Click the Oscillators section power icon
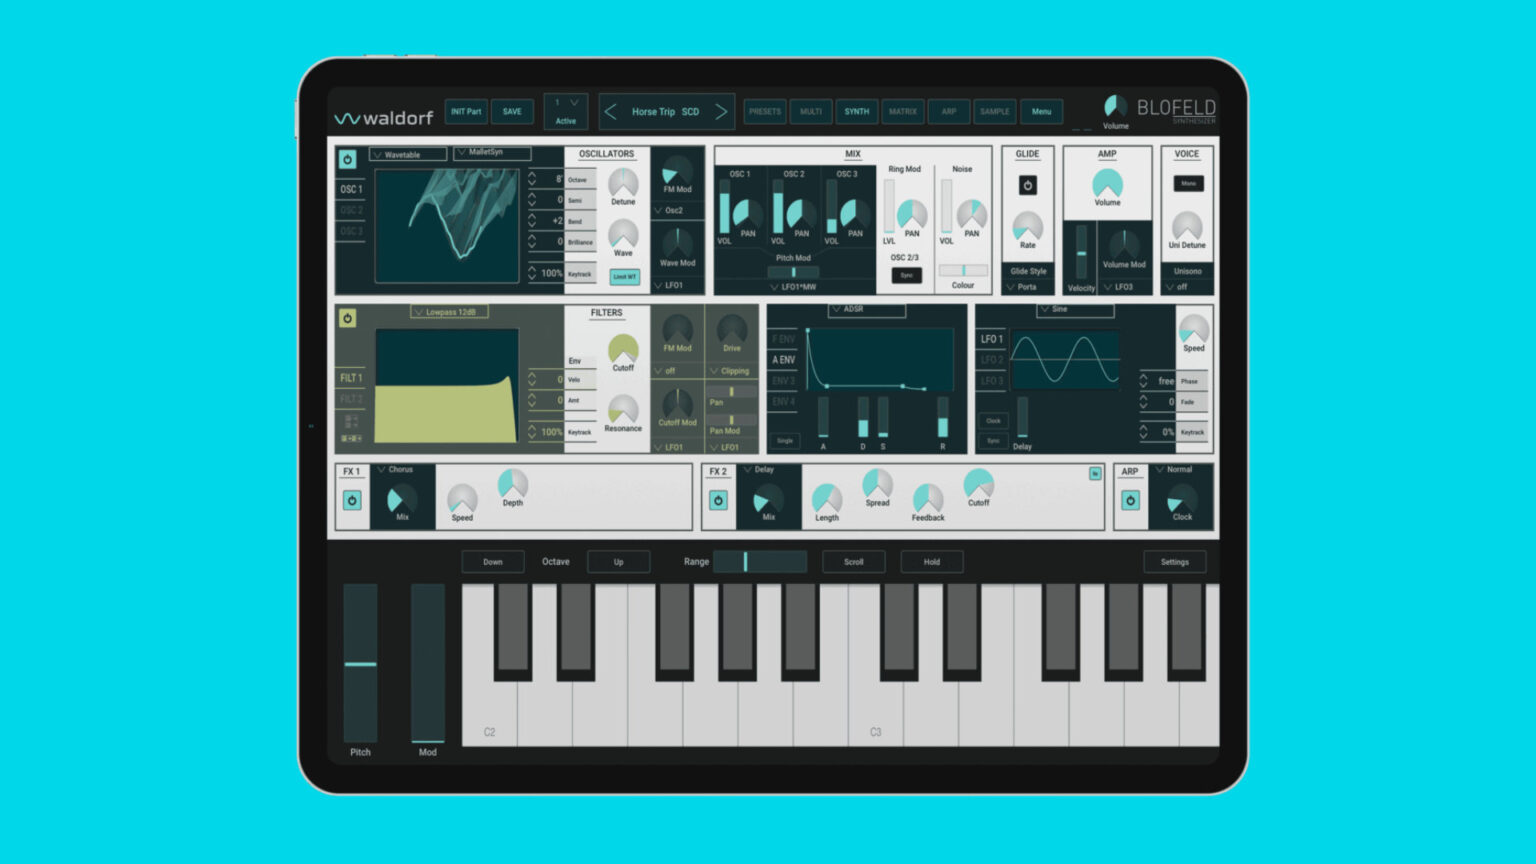Screen dimensions: 1536x864 tap(349, 160)
